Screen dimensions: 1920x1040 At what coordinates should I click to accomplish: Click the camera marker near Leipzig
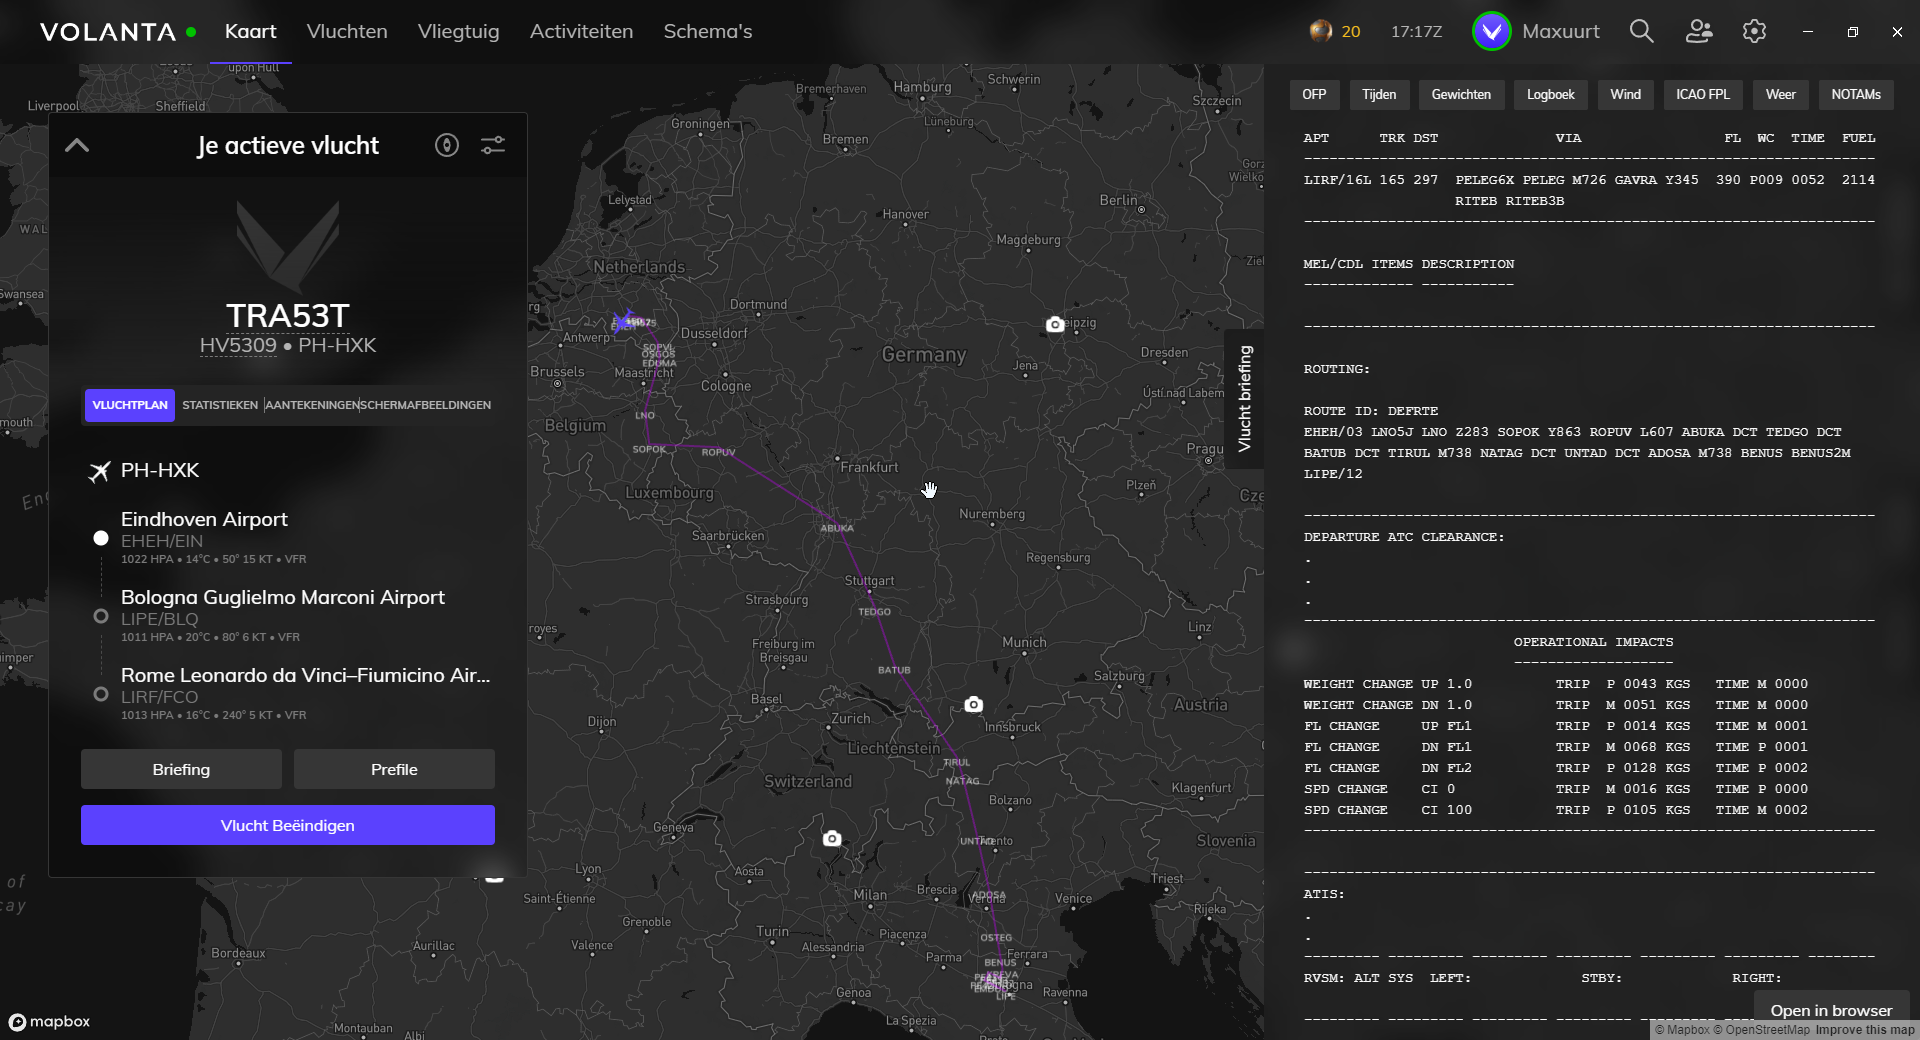click(1054, 324)
